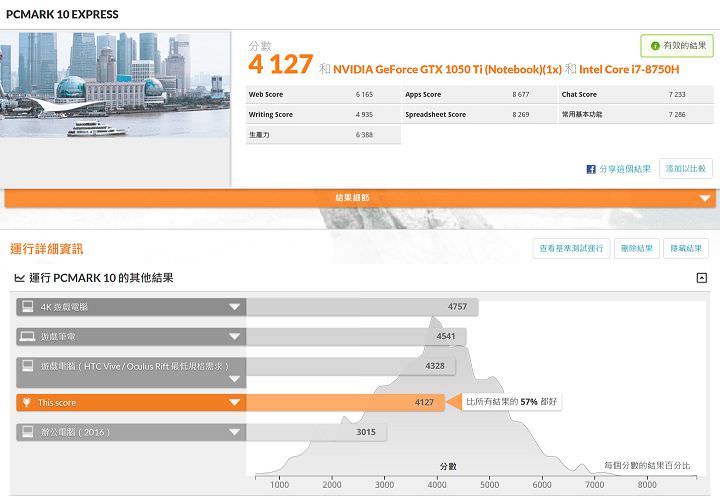Image resolution: width=720 pixels, height=501 pixels.
Task: Click the PC icon beside 辦公電腦 (2016)
Action: tap(26, 433)
